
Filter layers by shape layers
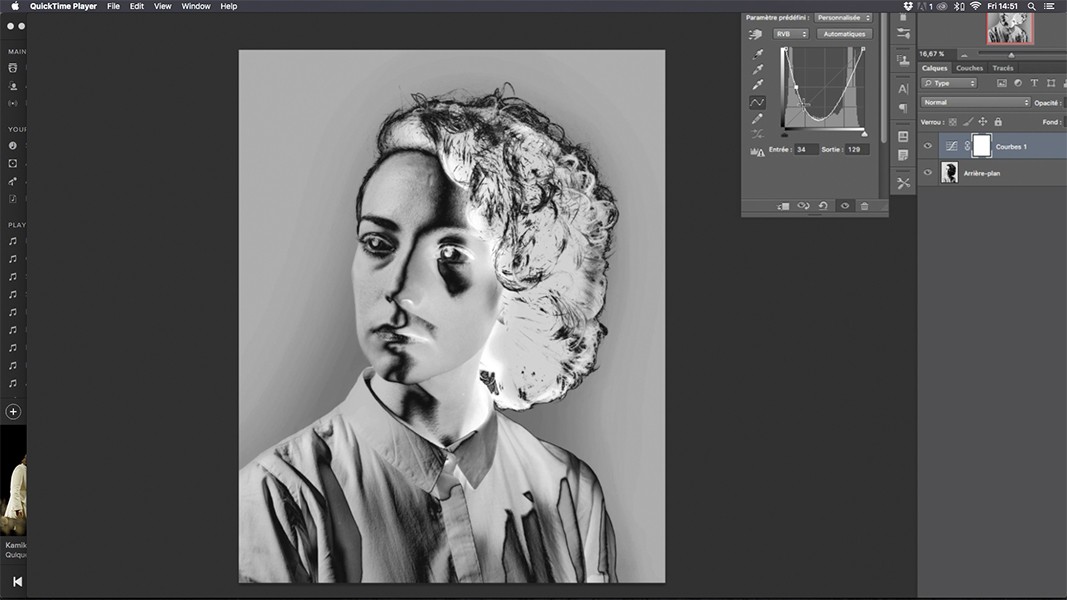pos(1051,83)
